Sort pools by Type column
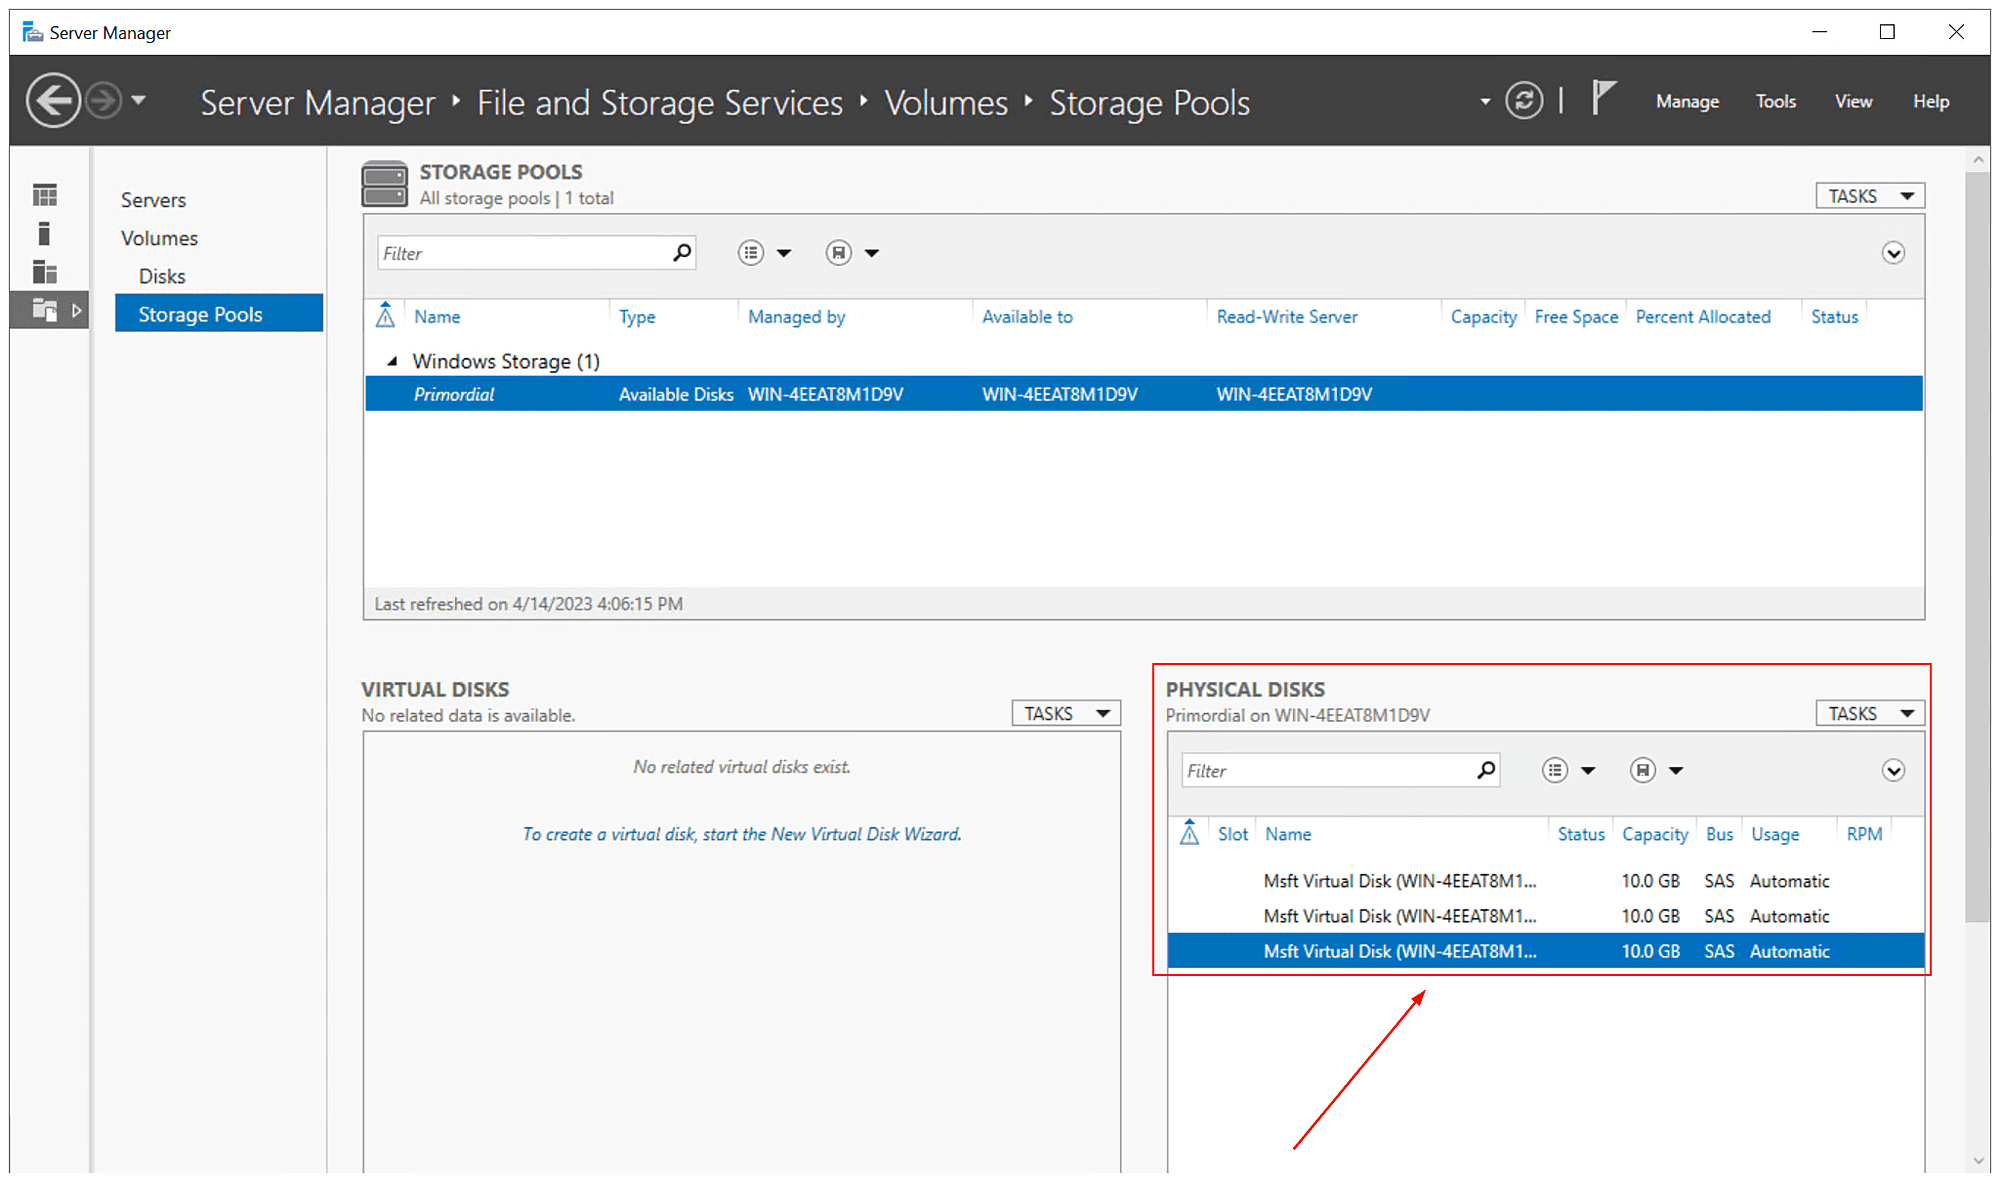2000x1179 pixels. coord(637,317)
